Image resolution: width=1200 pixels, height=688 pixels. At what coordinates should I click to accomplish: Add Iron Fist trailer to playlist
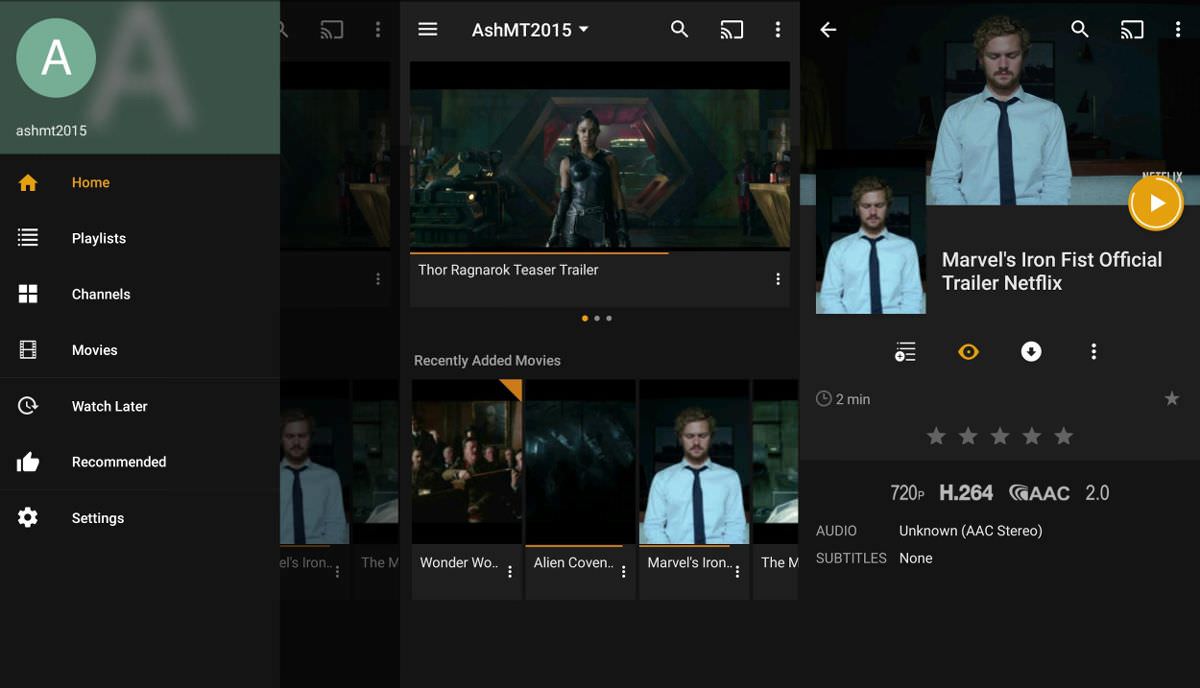point(905,352)
